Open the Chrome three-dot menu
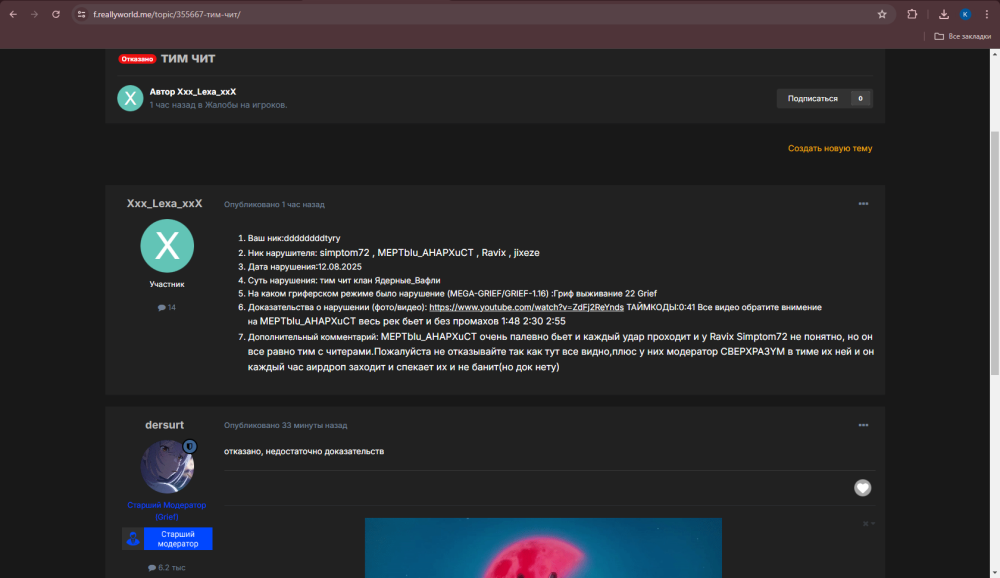1000x578 pixels. [x=987, y=14]
